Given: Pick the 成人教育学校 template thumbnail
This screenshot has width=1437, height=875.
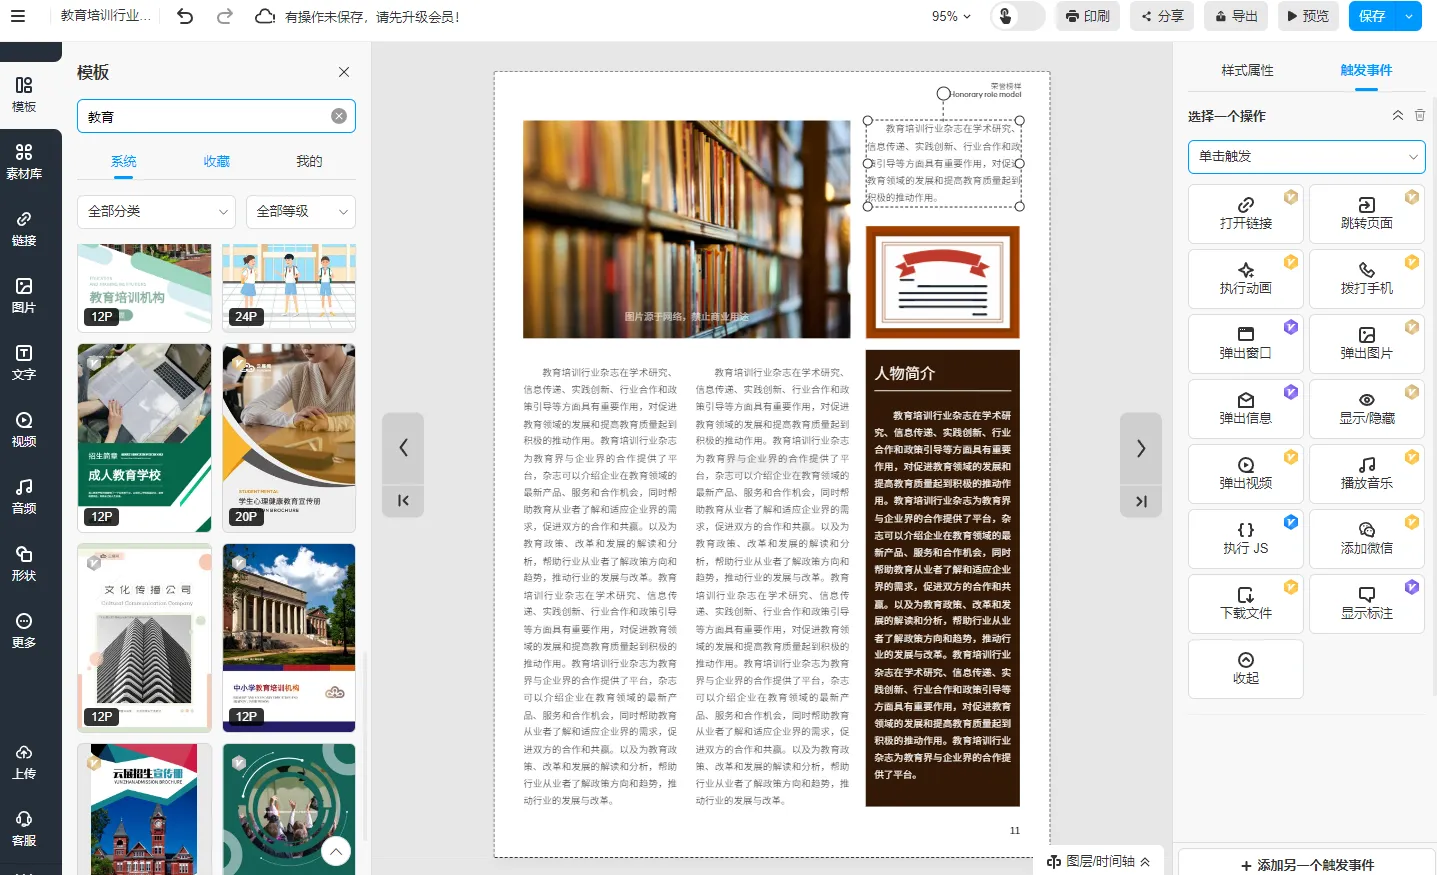Looking at the screenshot, I should (x=144, y=437).
